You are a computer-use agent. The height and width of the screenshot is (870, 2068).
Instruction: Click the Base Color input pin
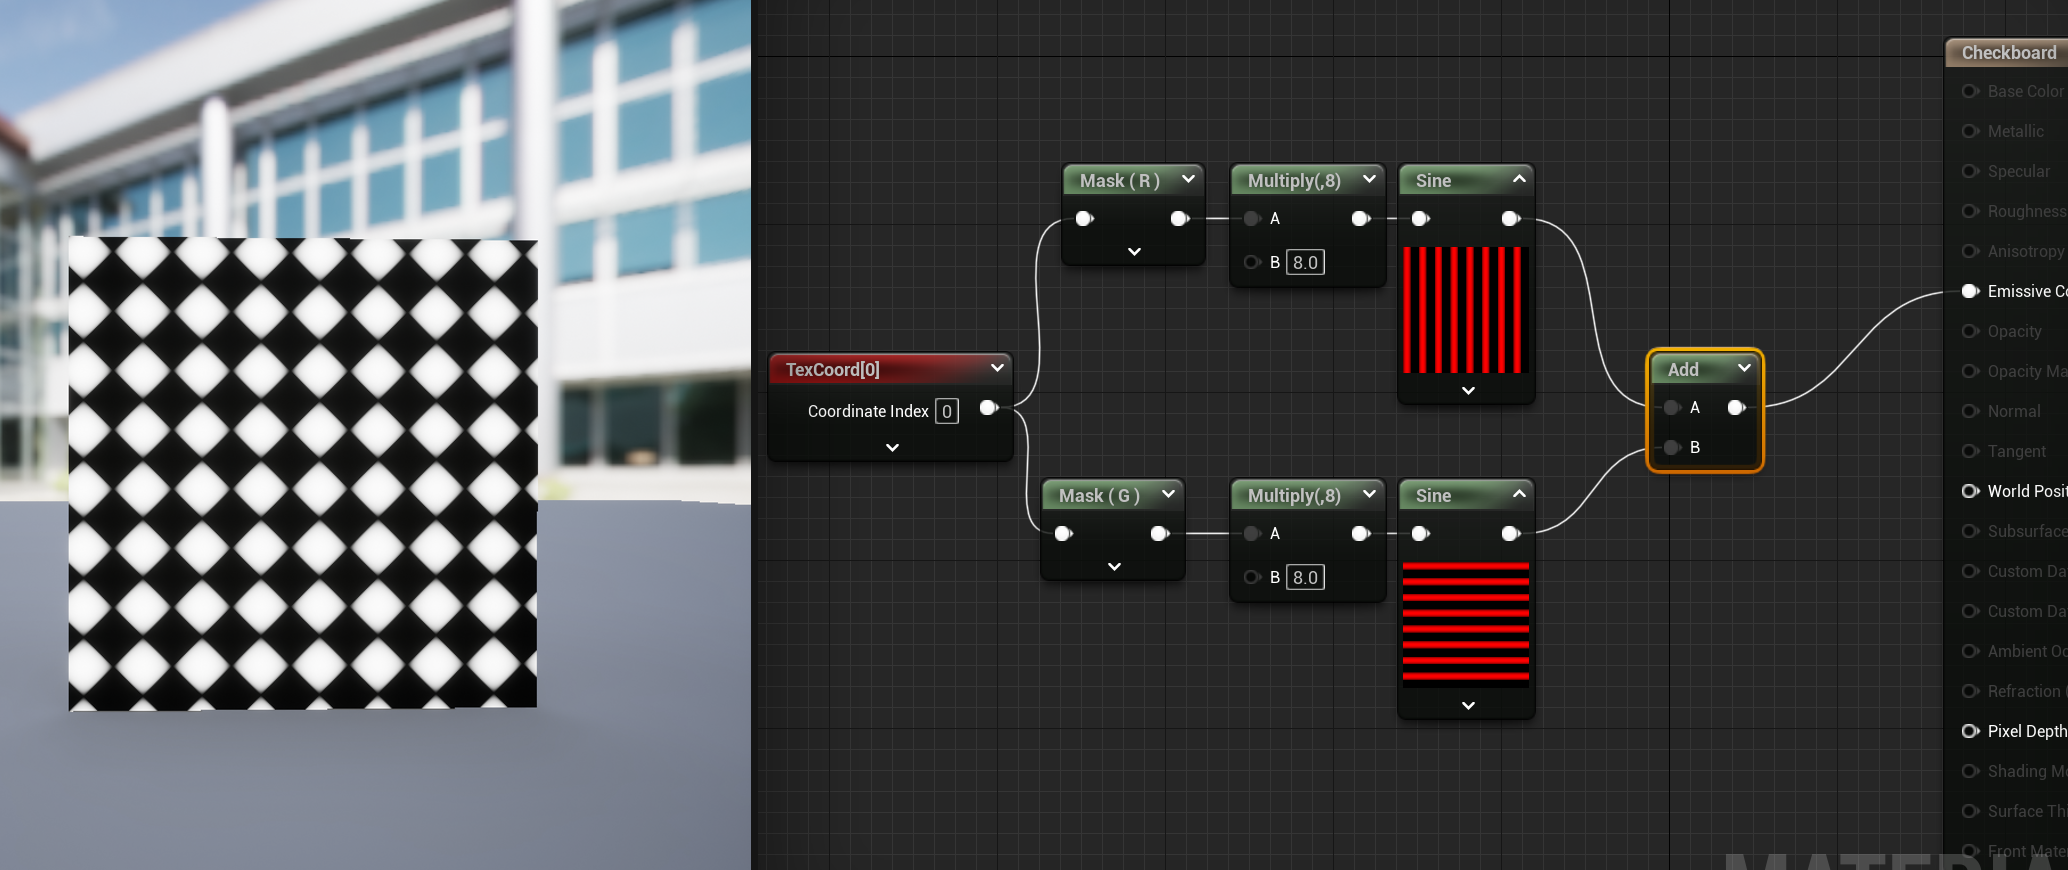[1971, 91]
